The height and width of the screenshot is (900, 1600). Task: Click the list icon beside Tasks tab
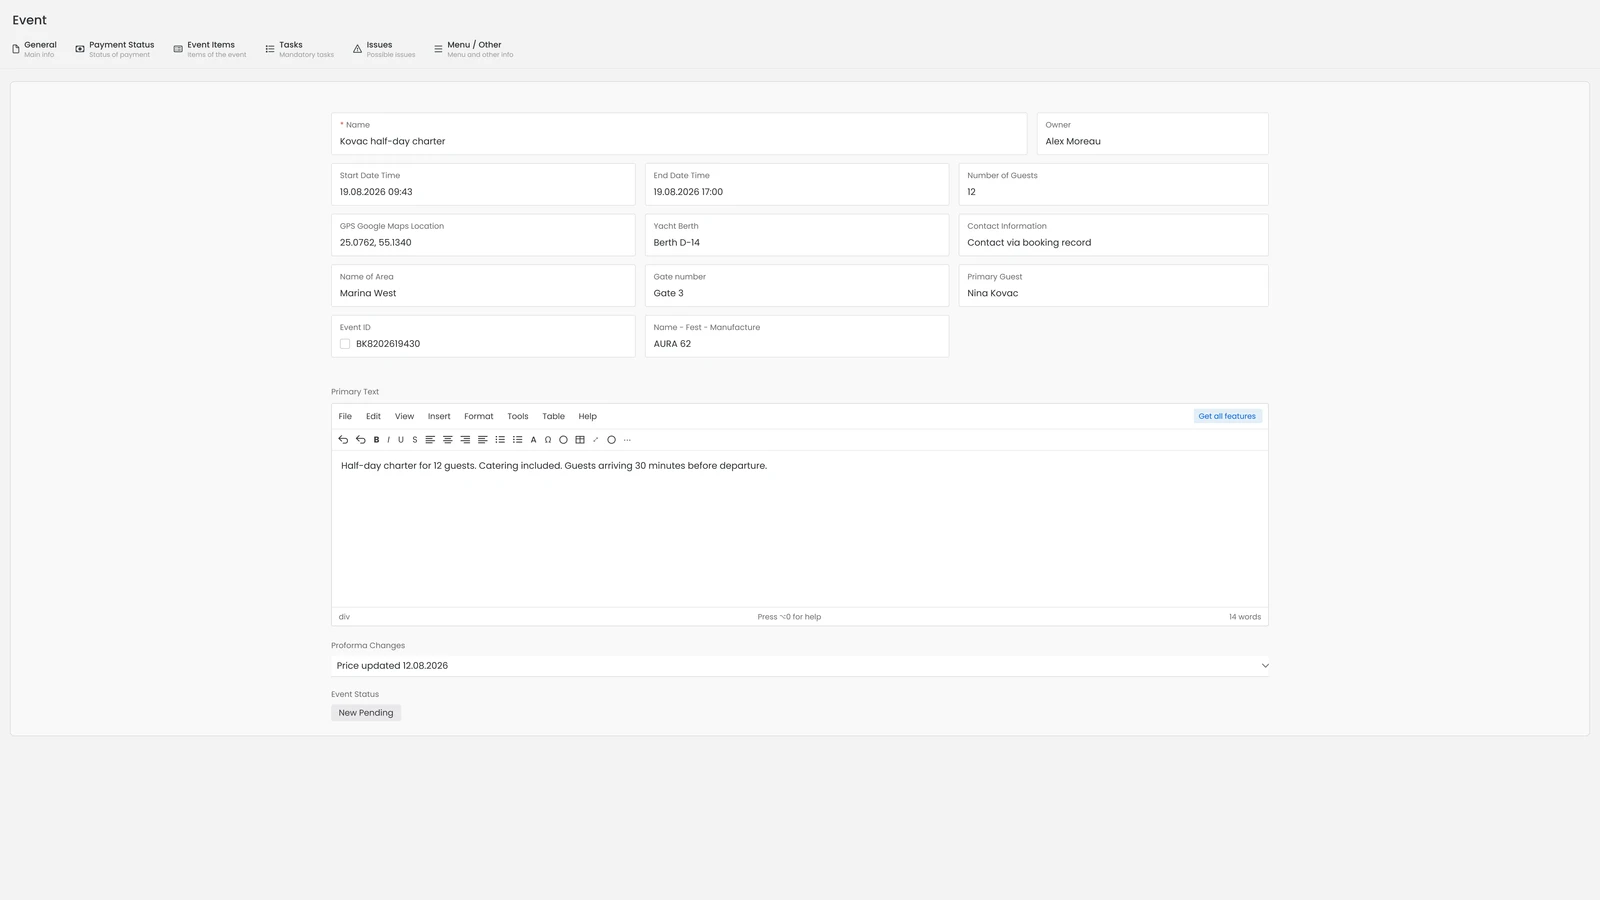[x=270, y=49]
